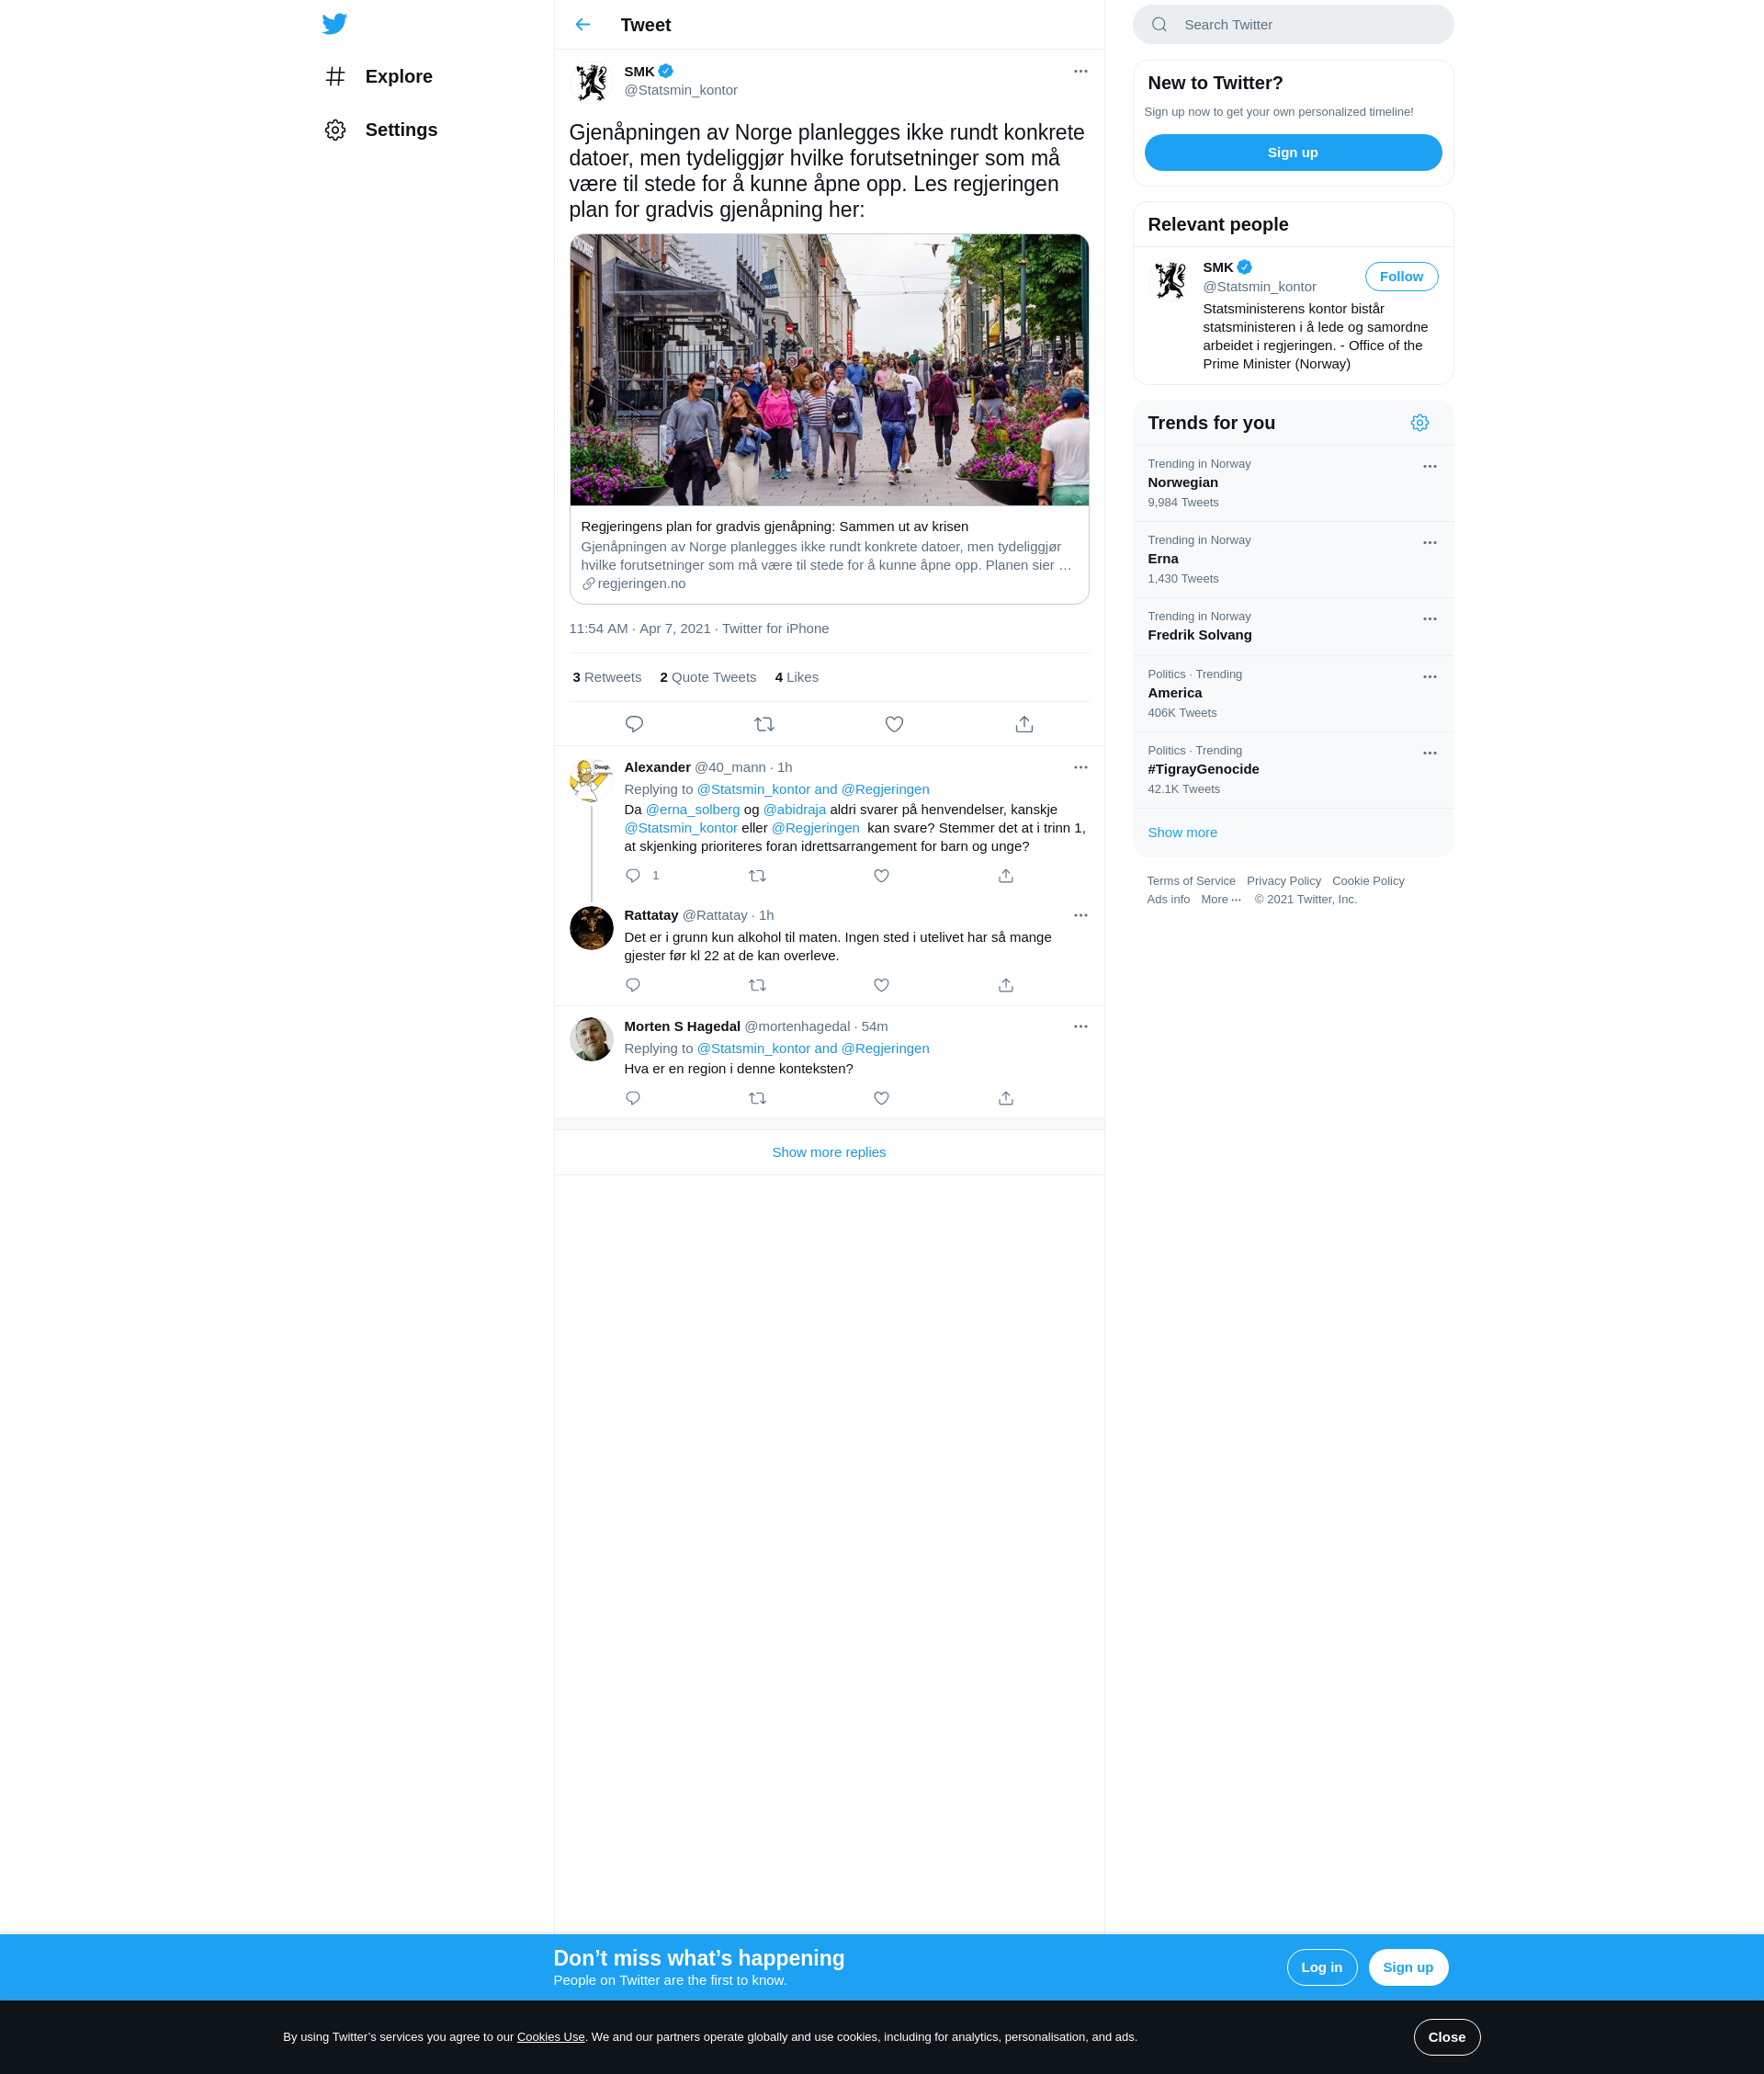The height and width of the screenshot is (2074, 1764).
Task: Like the main SMK tweet
Action: (x=894, y=724)
